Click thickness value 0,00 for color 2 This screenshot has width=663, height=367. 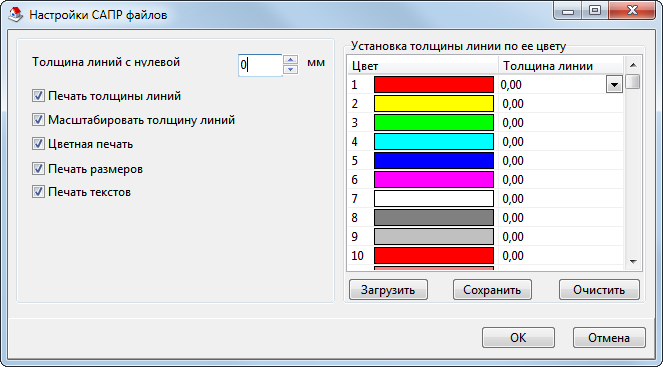[x=513, y=104]
